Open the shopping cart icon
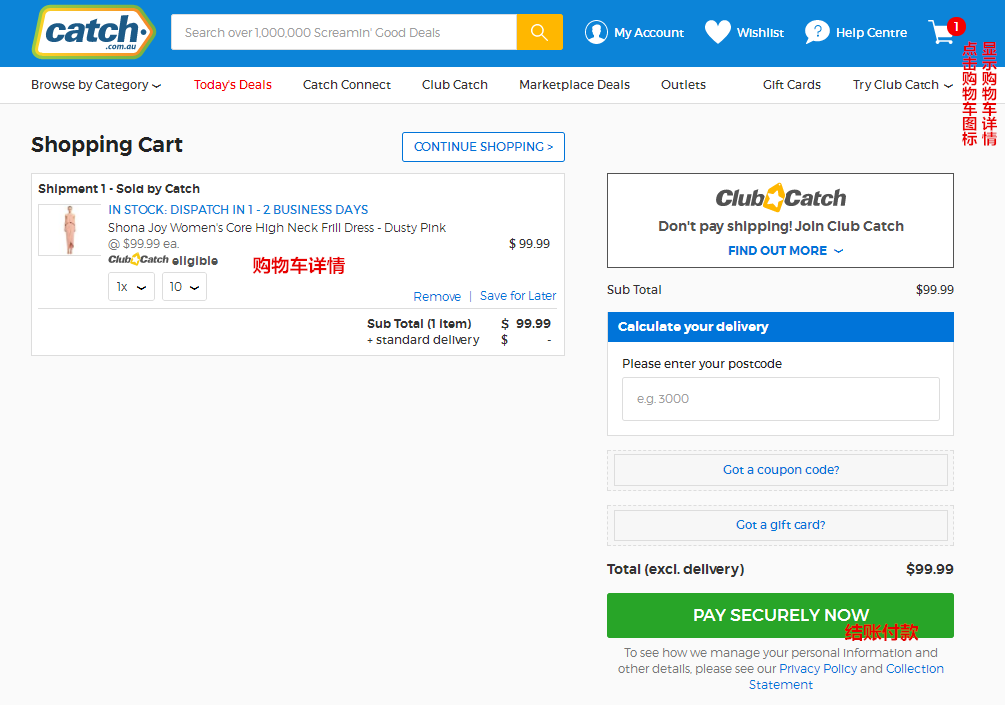Screen dimensions: 1005x705 pyautogui.click(x=943, y=31)
